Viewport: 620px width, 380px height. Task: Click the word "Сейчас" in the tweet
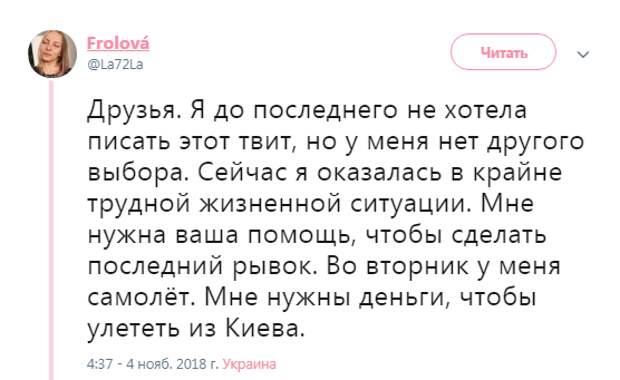pyautogui.click(x=242, y=173)
